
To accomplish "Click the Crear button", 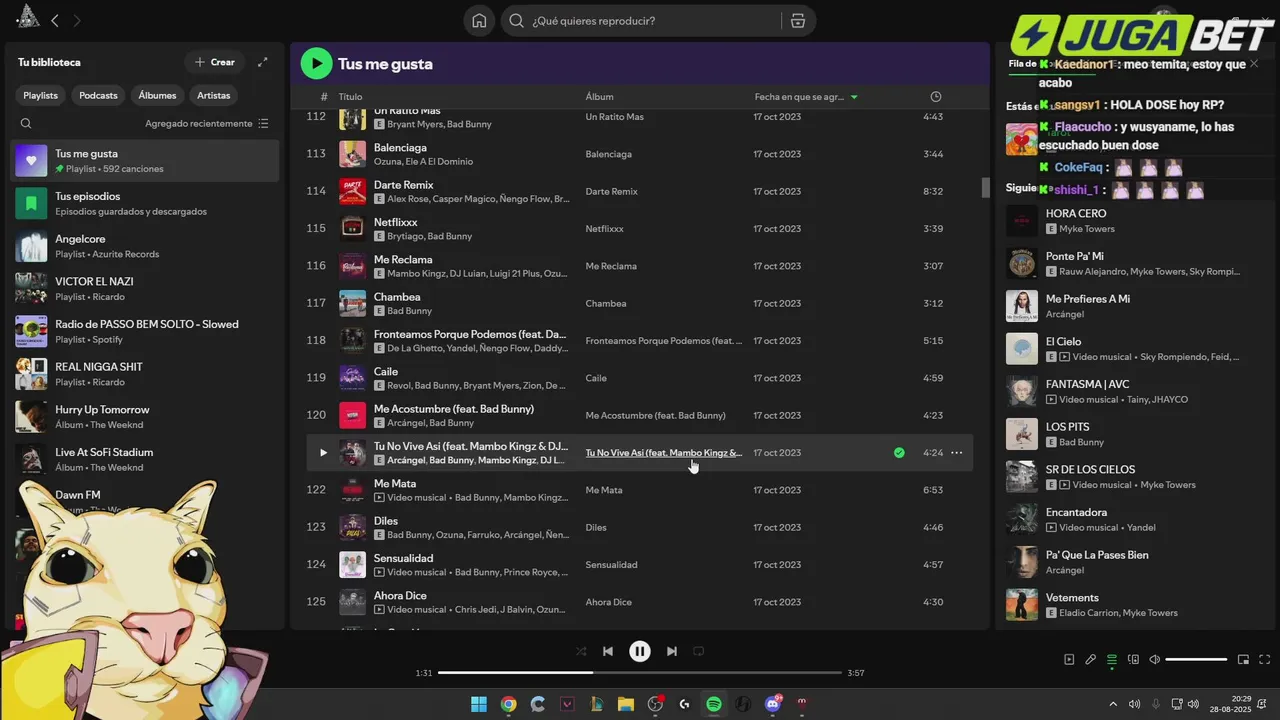I will point(215,62).
